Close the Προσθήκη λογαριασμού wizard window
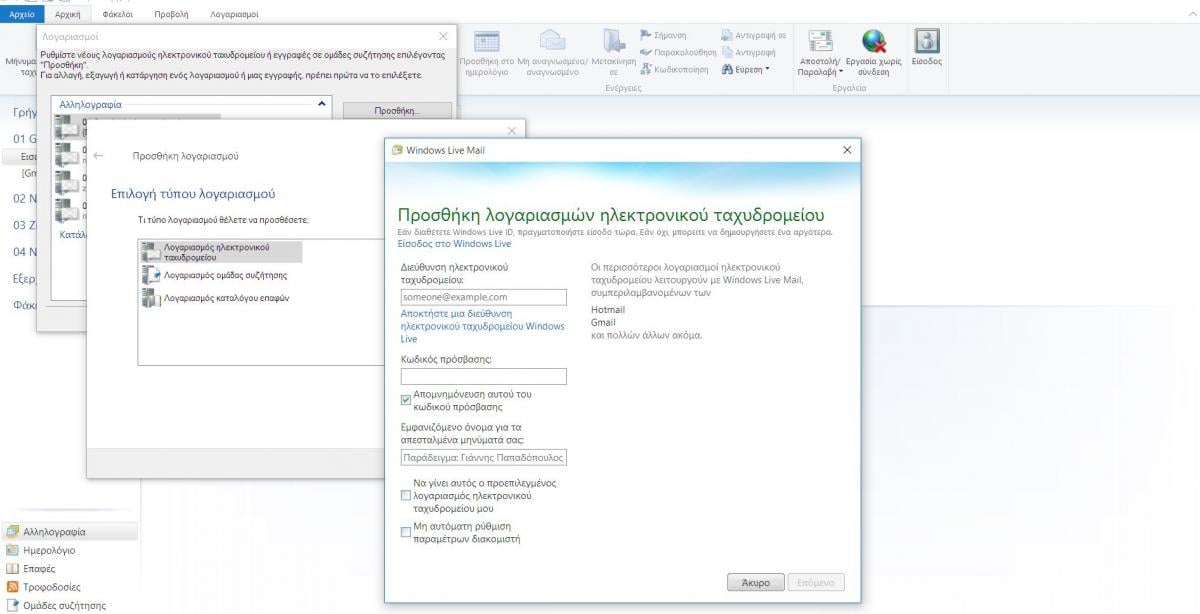Viewport: 1200px width, 614px height. point(512,131)
